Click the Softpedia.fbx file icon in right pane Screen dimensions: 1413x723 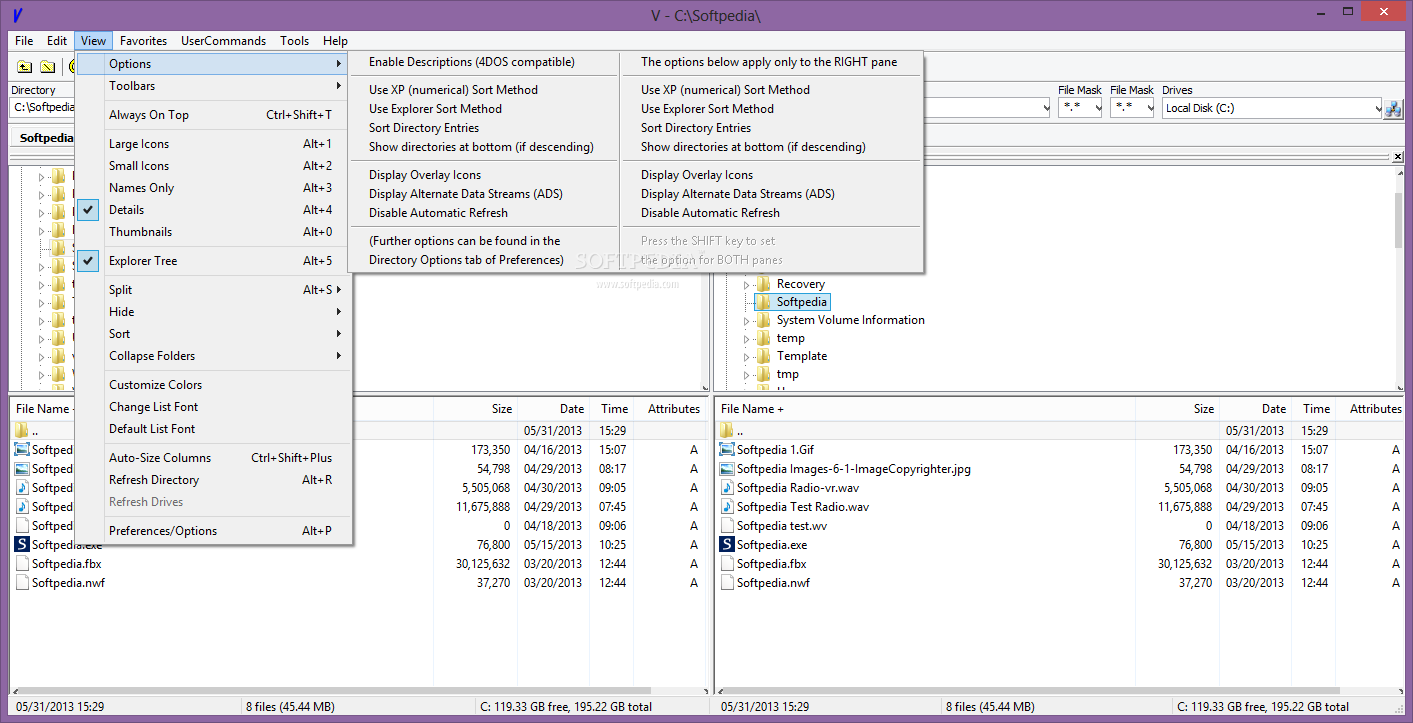pos(727,564)
